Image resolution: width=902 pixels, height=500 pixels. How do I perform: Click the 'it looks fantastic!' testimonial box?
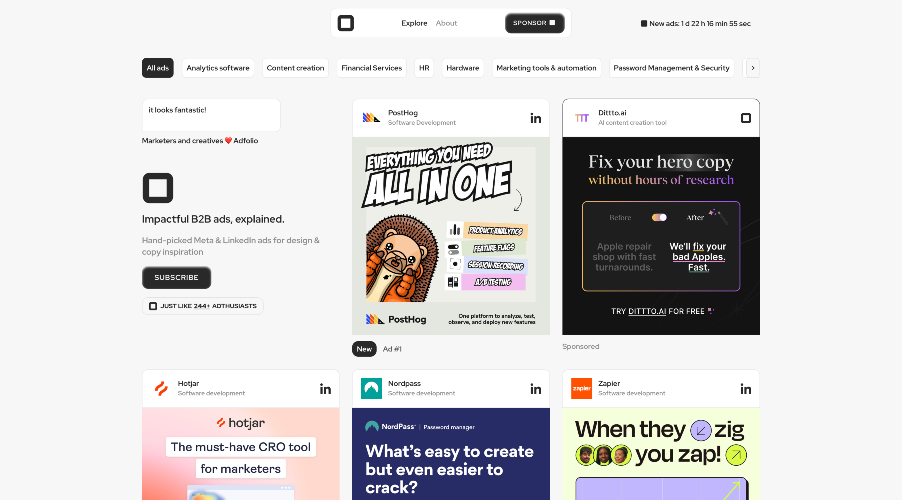click(x=211, y=114)
